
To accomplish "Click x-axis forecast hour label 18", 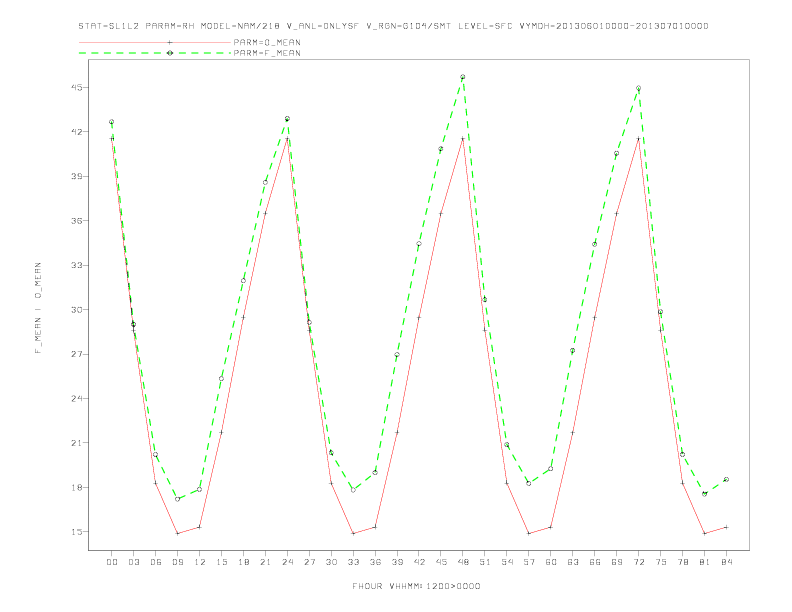I will (243, 562).
